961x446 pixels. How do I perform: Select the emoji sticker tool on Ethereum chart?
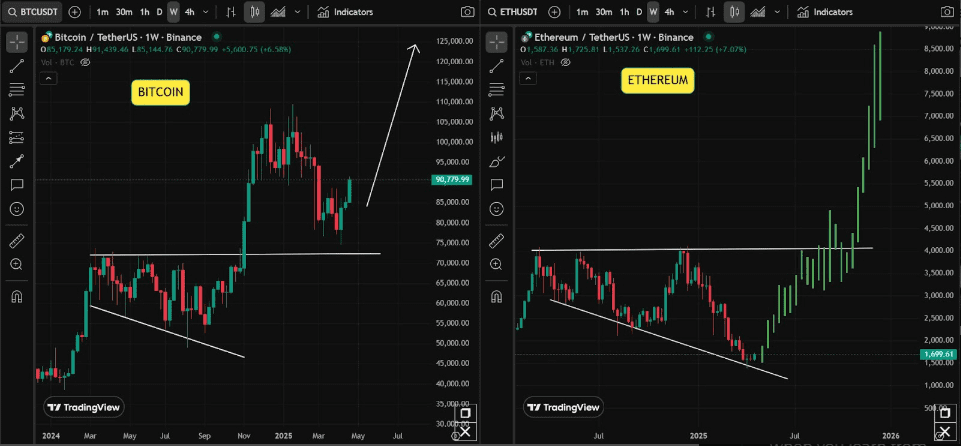tap(497, 209)
